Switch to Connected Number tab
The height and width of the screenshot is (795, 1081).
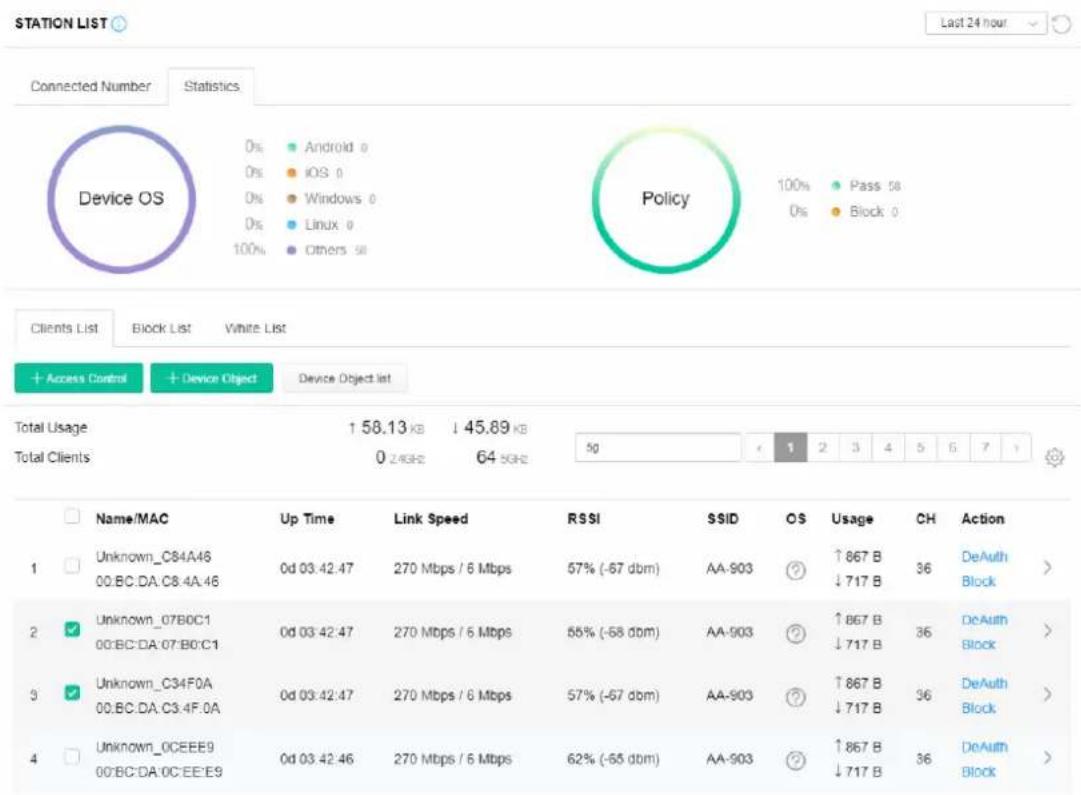pos(90,86)
